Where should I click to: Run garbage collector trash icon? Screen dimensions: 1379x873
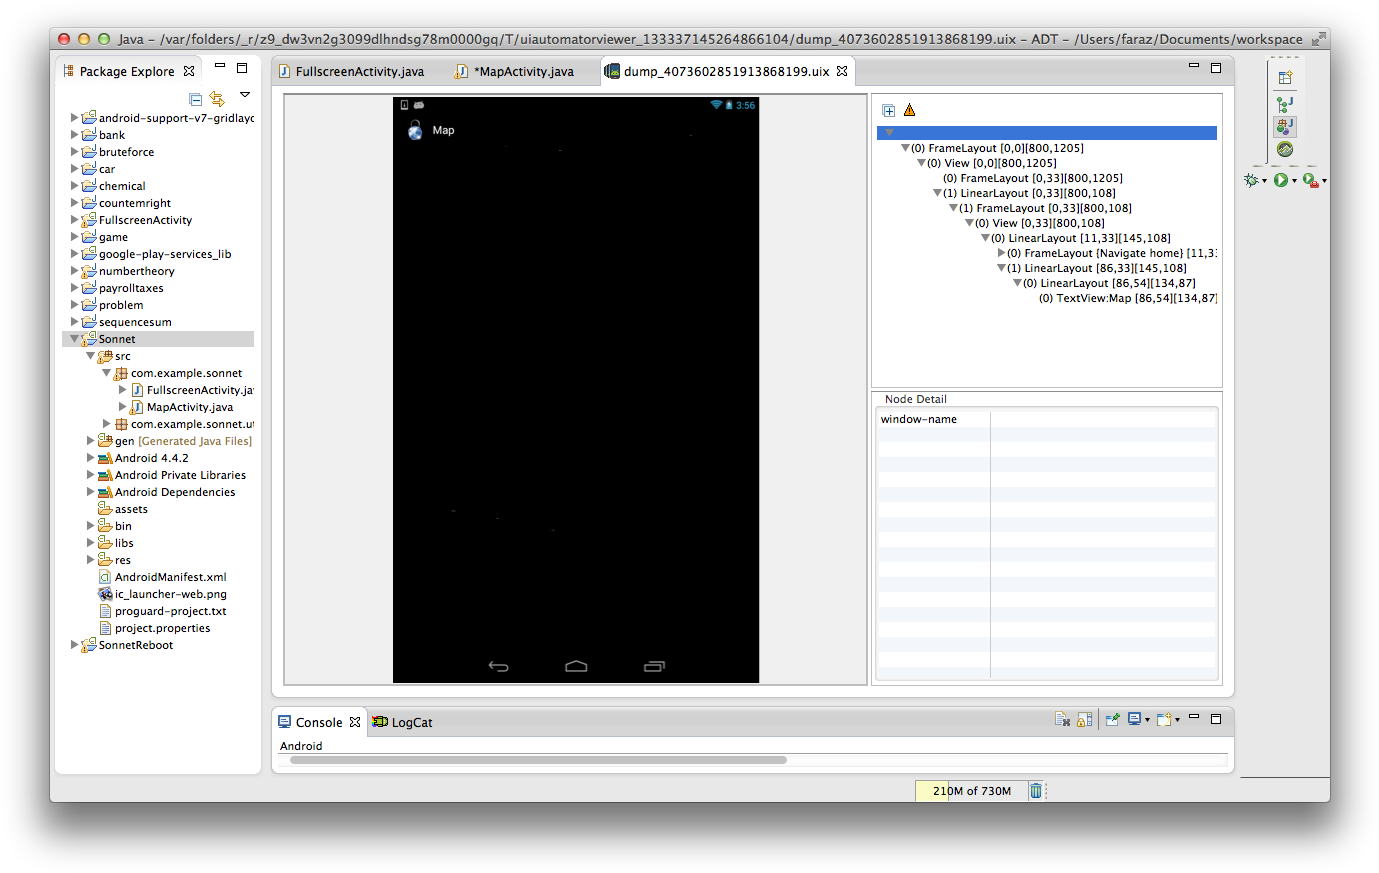pos(1036,791)
